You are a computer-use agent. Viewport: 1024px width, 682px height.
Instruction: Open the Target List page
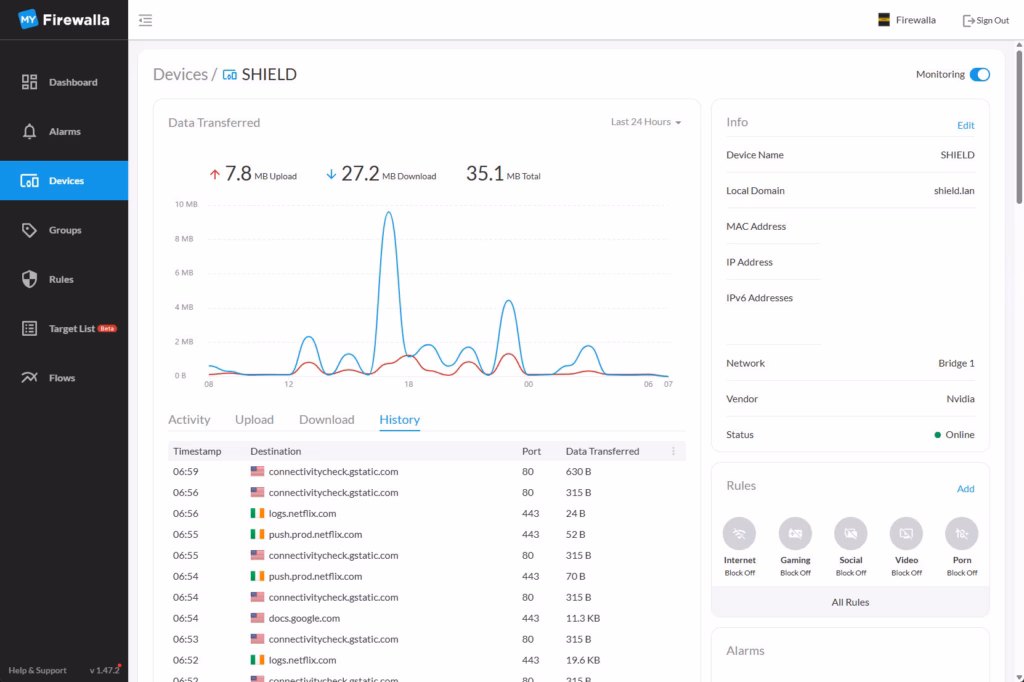[x=70, y=329]
